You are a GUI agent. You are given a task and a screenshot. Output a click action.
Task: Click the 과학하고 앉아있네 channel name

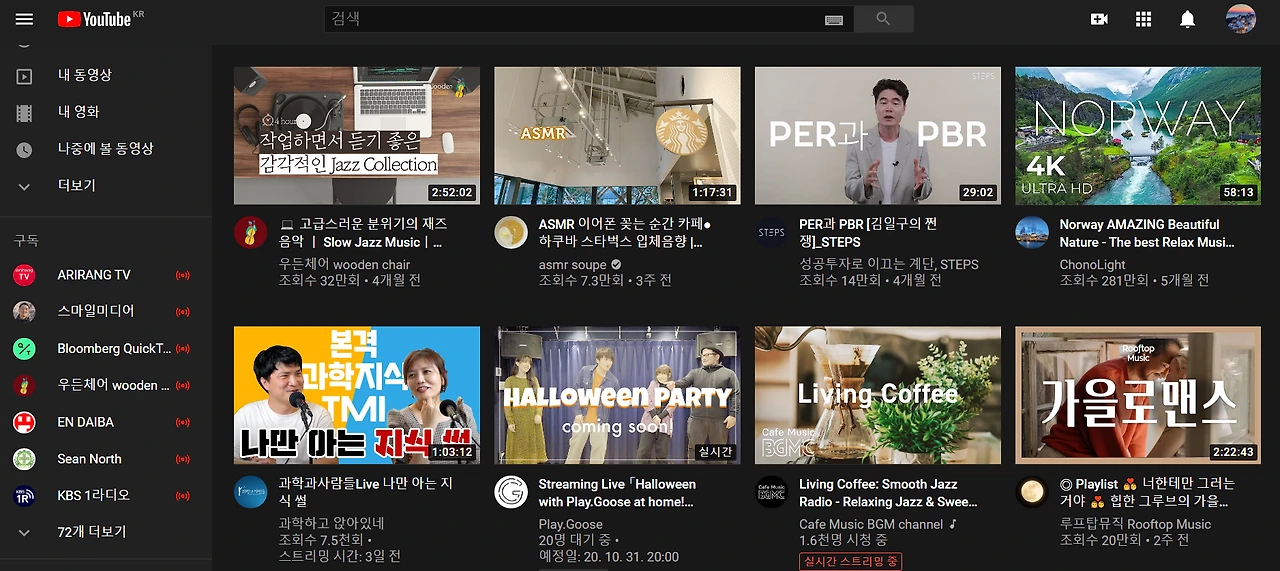(x=331, y=523)
